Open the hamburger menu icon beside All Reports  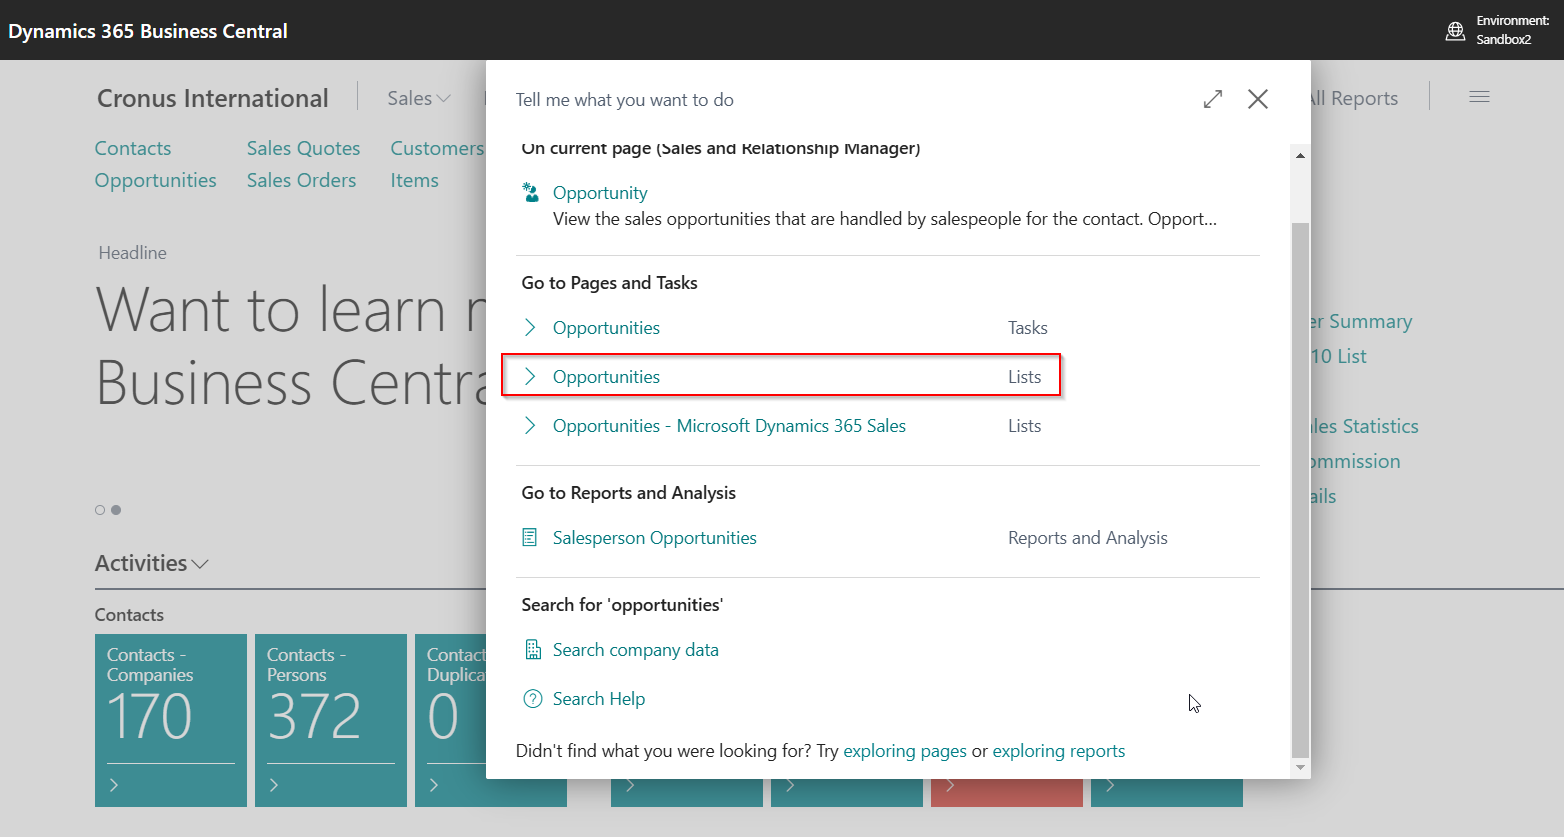pos(1480,97)
